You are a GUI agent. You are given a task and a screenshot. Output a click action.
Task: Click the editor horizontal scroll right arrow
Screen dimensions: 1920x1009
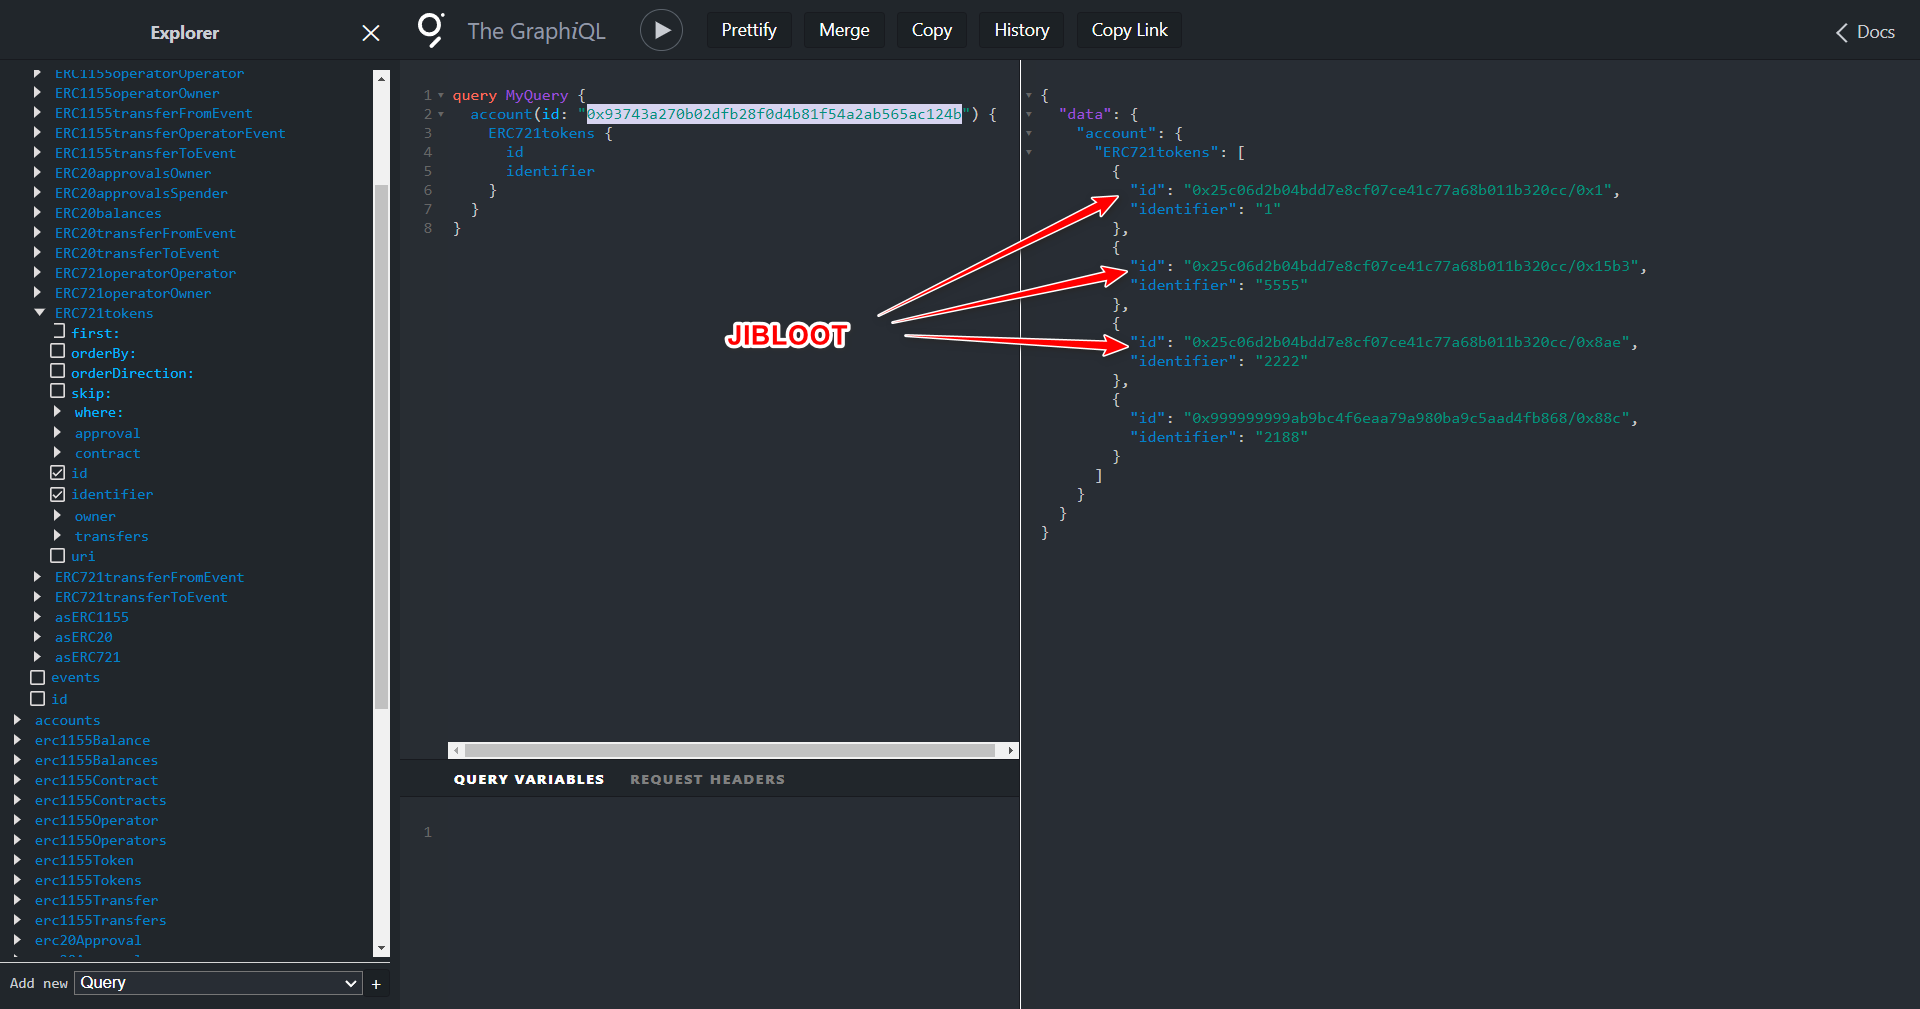click(1010, 750)
